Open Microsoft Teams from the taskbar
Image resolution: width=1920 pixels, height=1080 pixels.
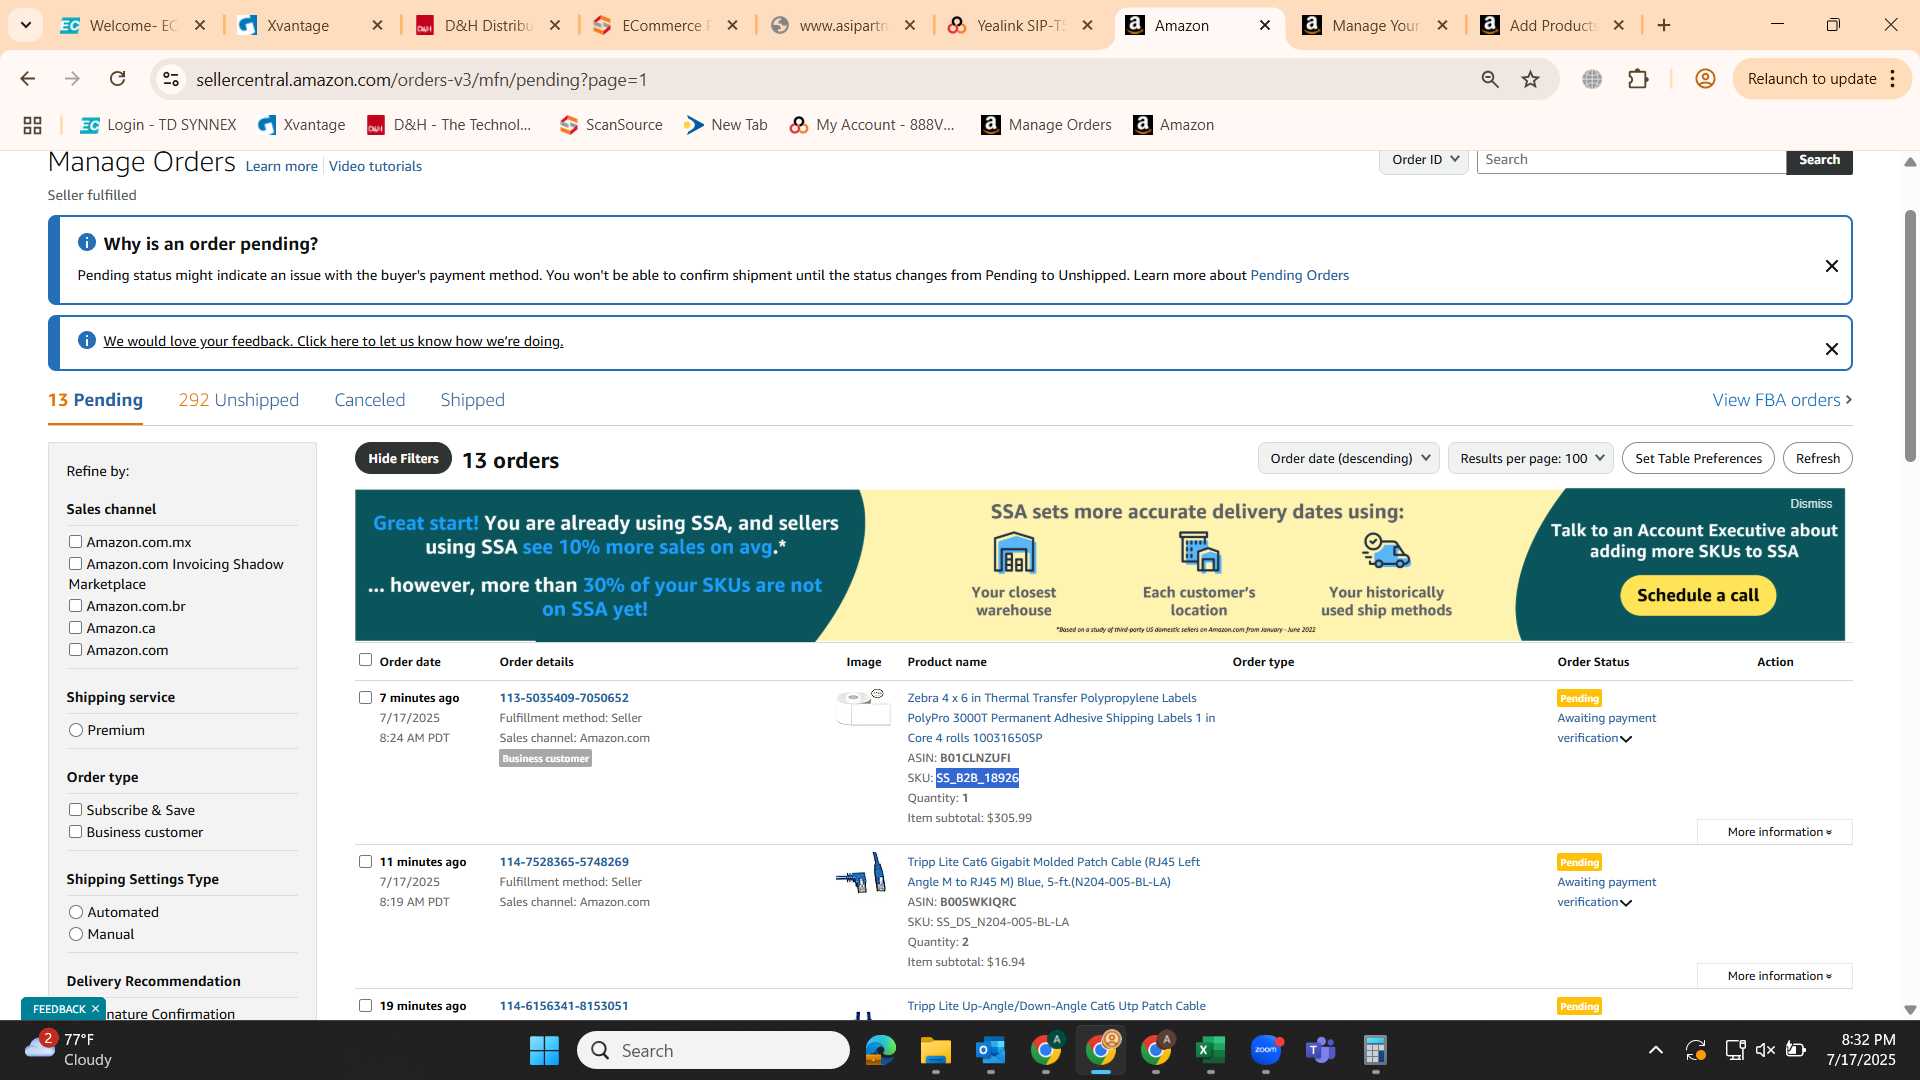coord(1321,1050)
